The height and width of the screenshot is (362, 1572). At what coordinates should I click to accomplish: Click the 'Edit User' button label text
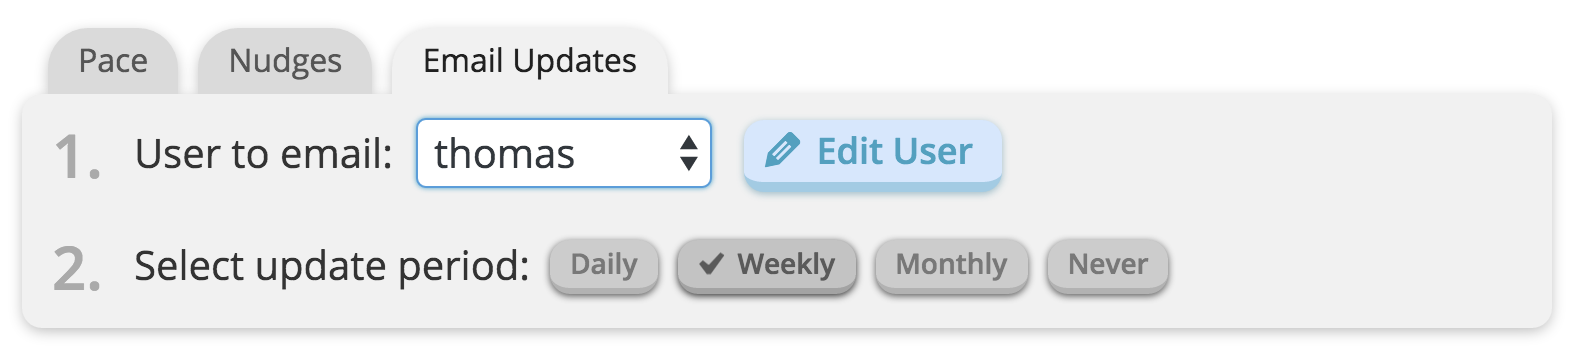(x=895, y=152)
